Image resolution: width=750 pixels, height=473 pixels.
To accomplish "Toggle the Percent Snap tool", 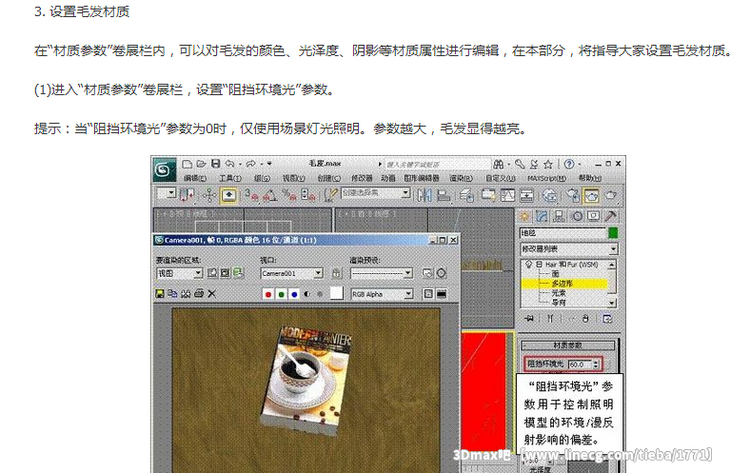I will click(289, 195).
